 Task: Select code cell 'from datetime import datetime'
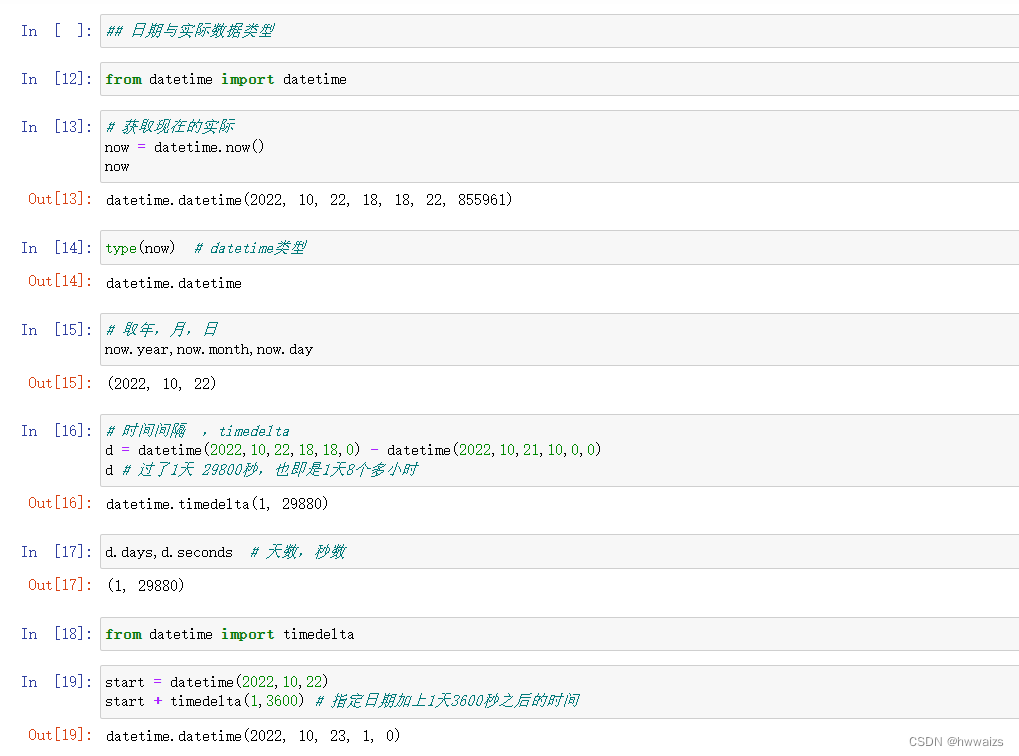point(560,79)
